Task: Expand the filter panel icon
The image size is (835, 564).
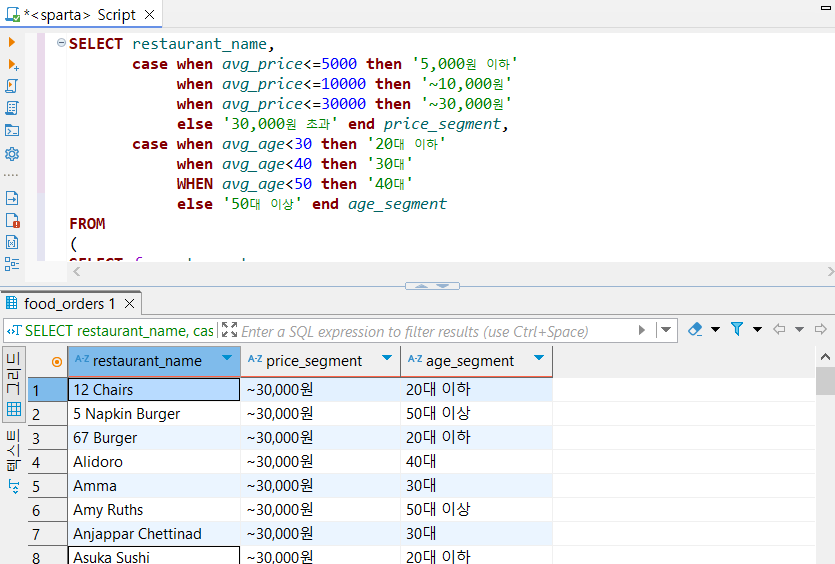Action: click(229, 330)
